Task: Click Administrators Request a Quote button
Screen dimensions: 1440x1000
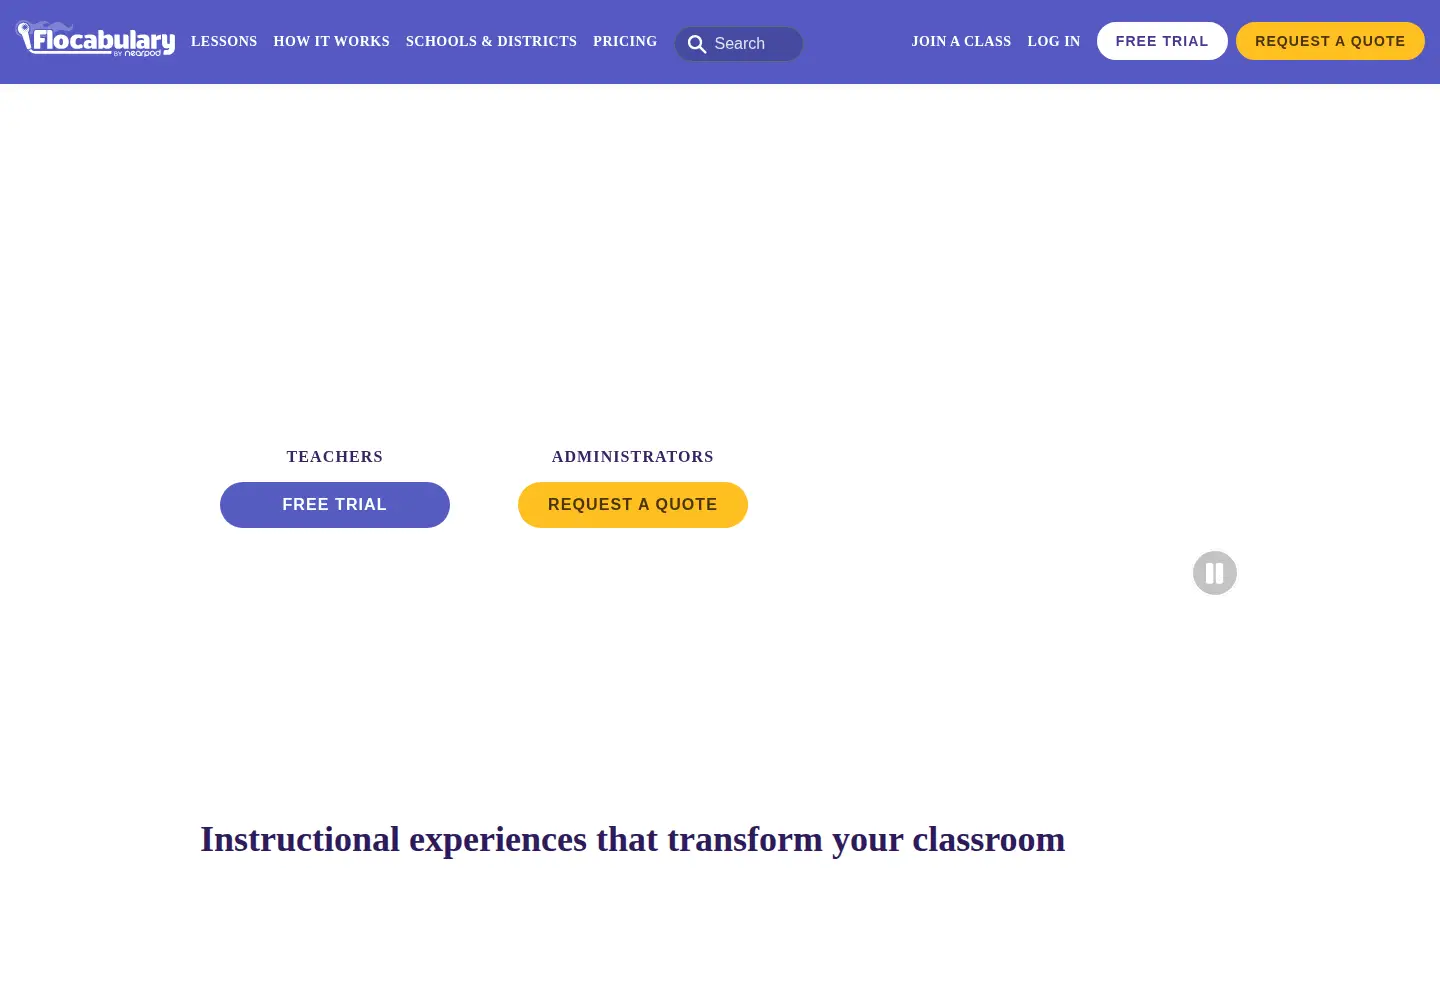Action: coord(633,505)
